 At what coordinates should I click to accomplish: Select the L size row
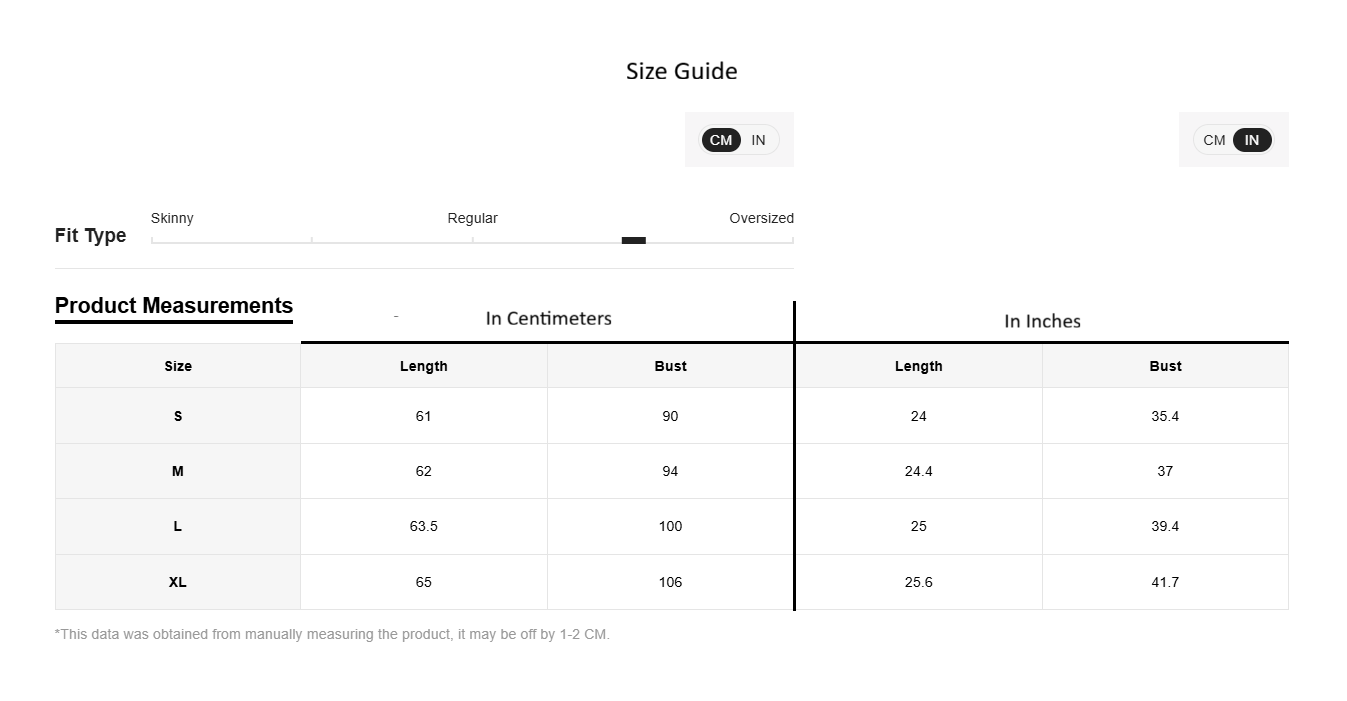pos(672,526)
